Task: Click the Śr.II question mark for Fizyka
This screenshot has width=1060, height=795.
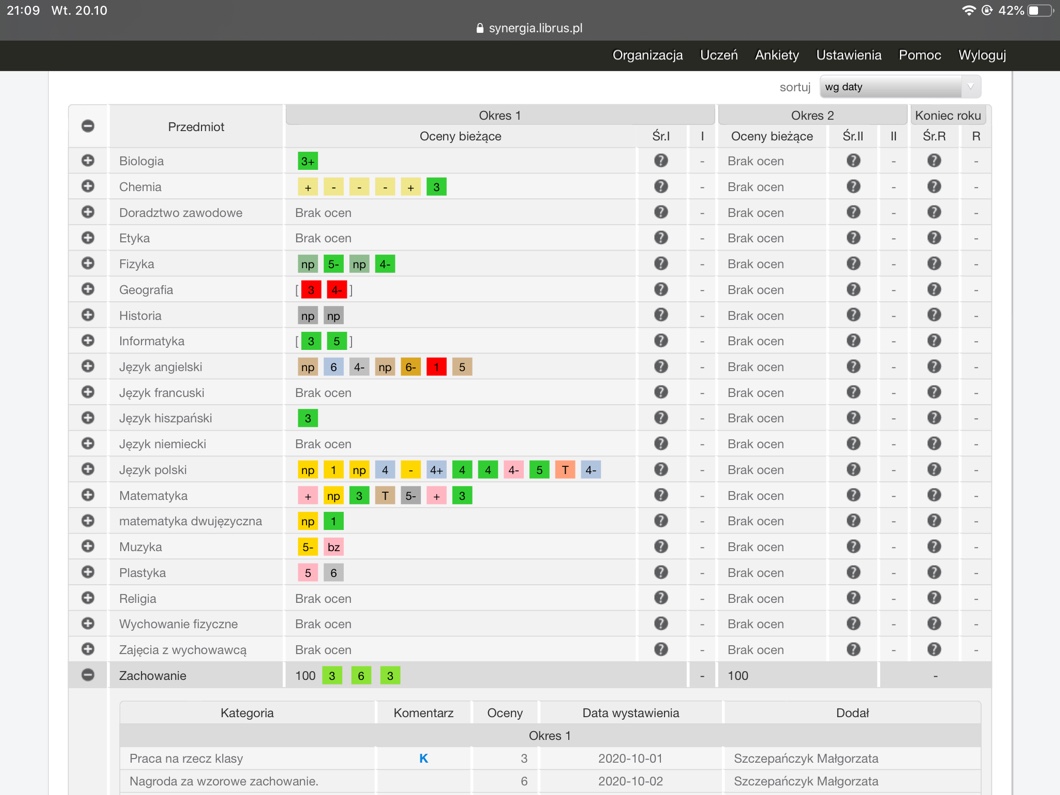Action: [x=853, y=264]
